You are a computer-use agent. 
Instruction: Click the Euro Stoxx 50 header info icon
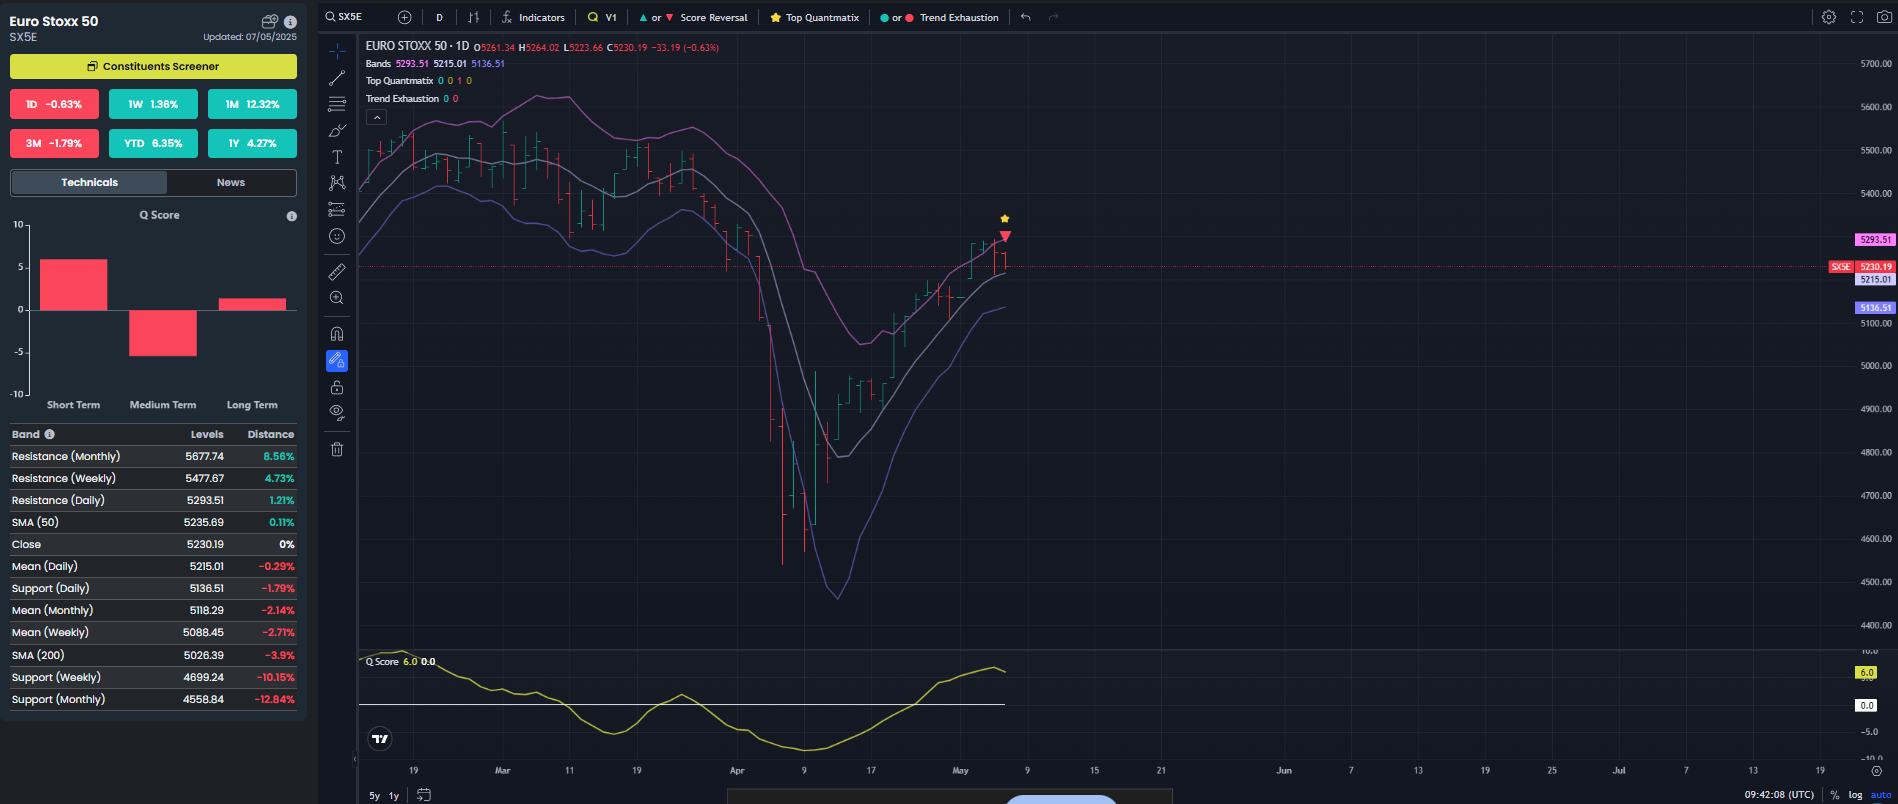tap(290, 22)
